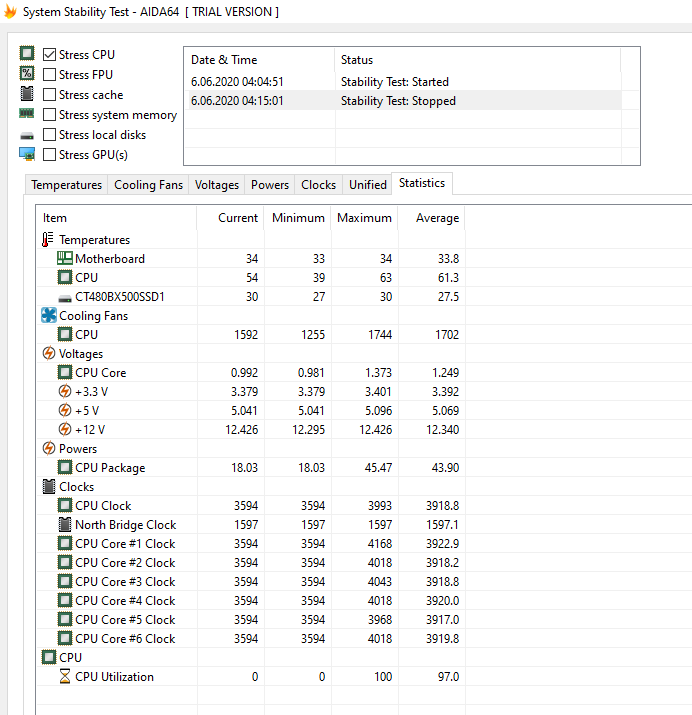Click the Status log column header
Screen dimensions: 692x715
click(478, 60)
